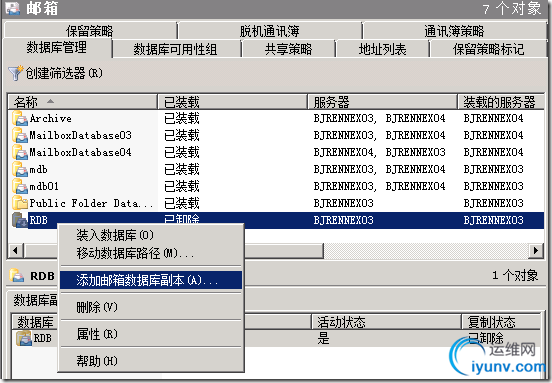Click mounted server BJRENNEX03 in mdb row
This screenshot has width=552, height=383.
pyautogui.click(x=493, y=169)
